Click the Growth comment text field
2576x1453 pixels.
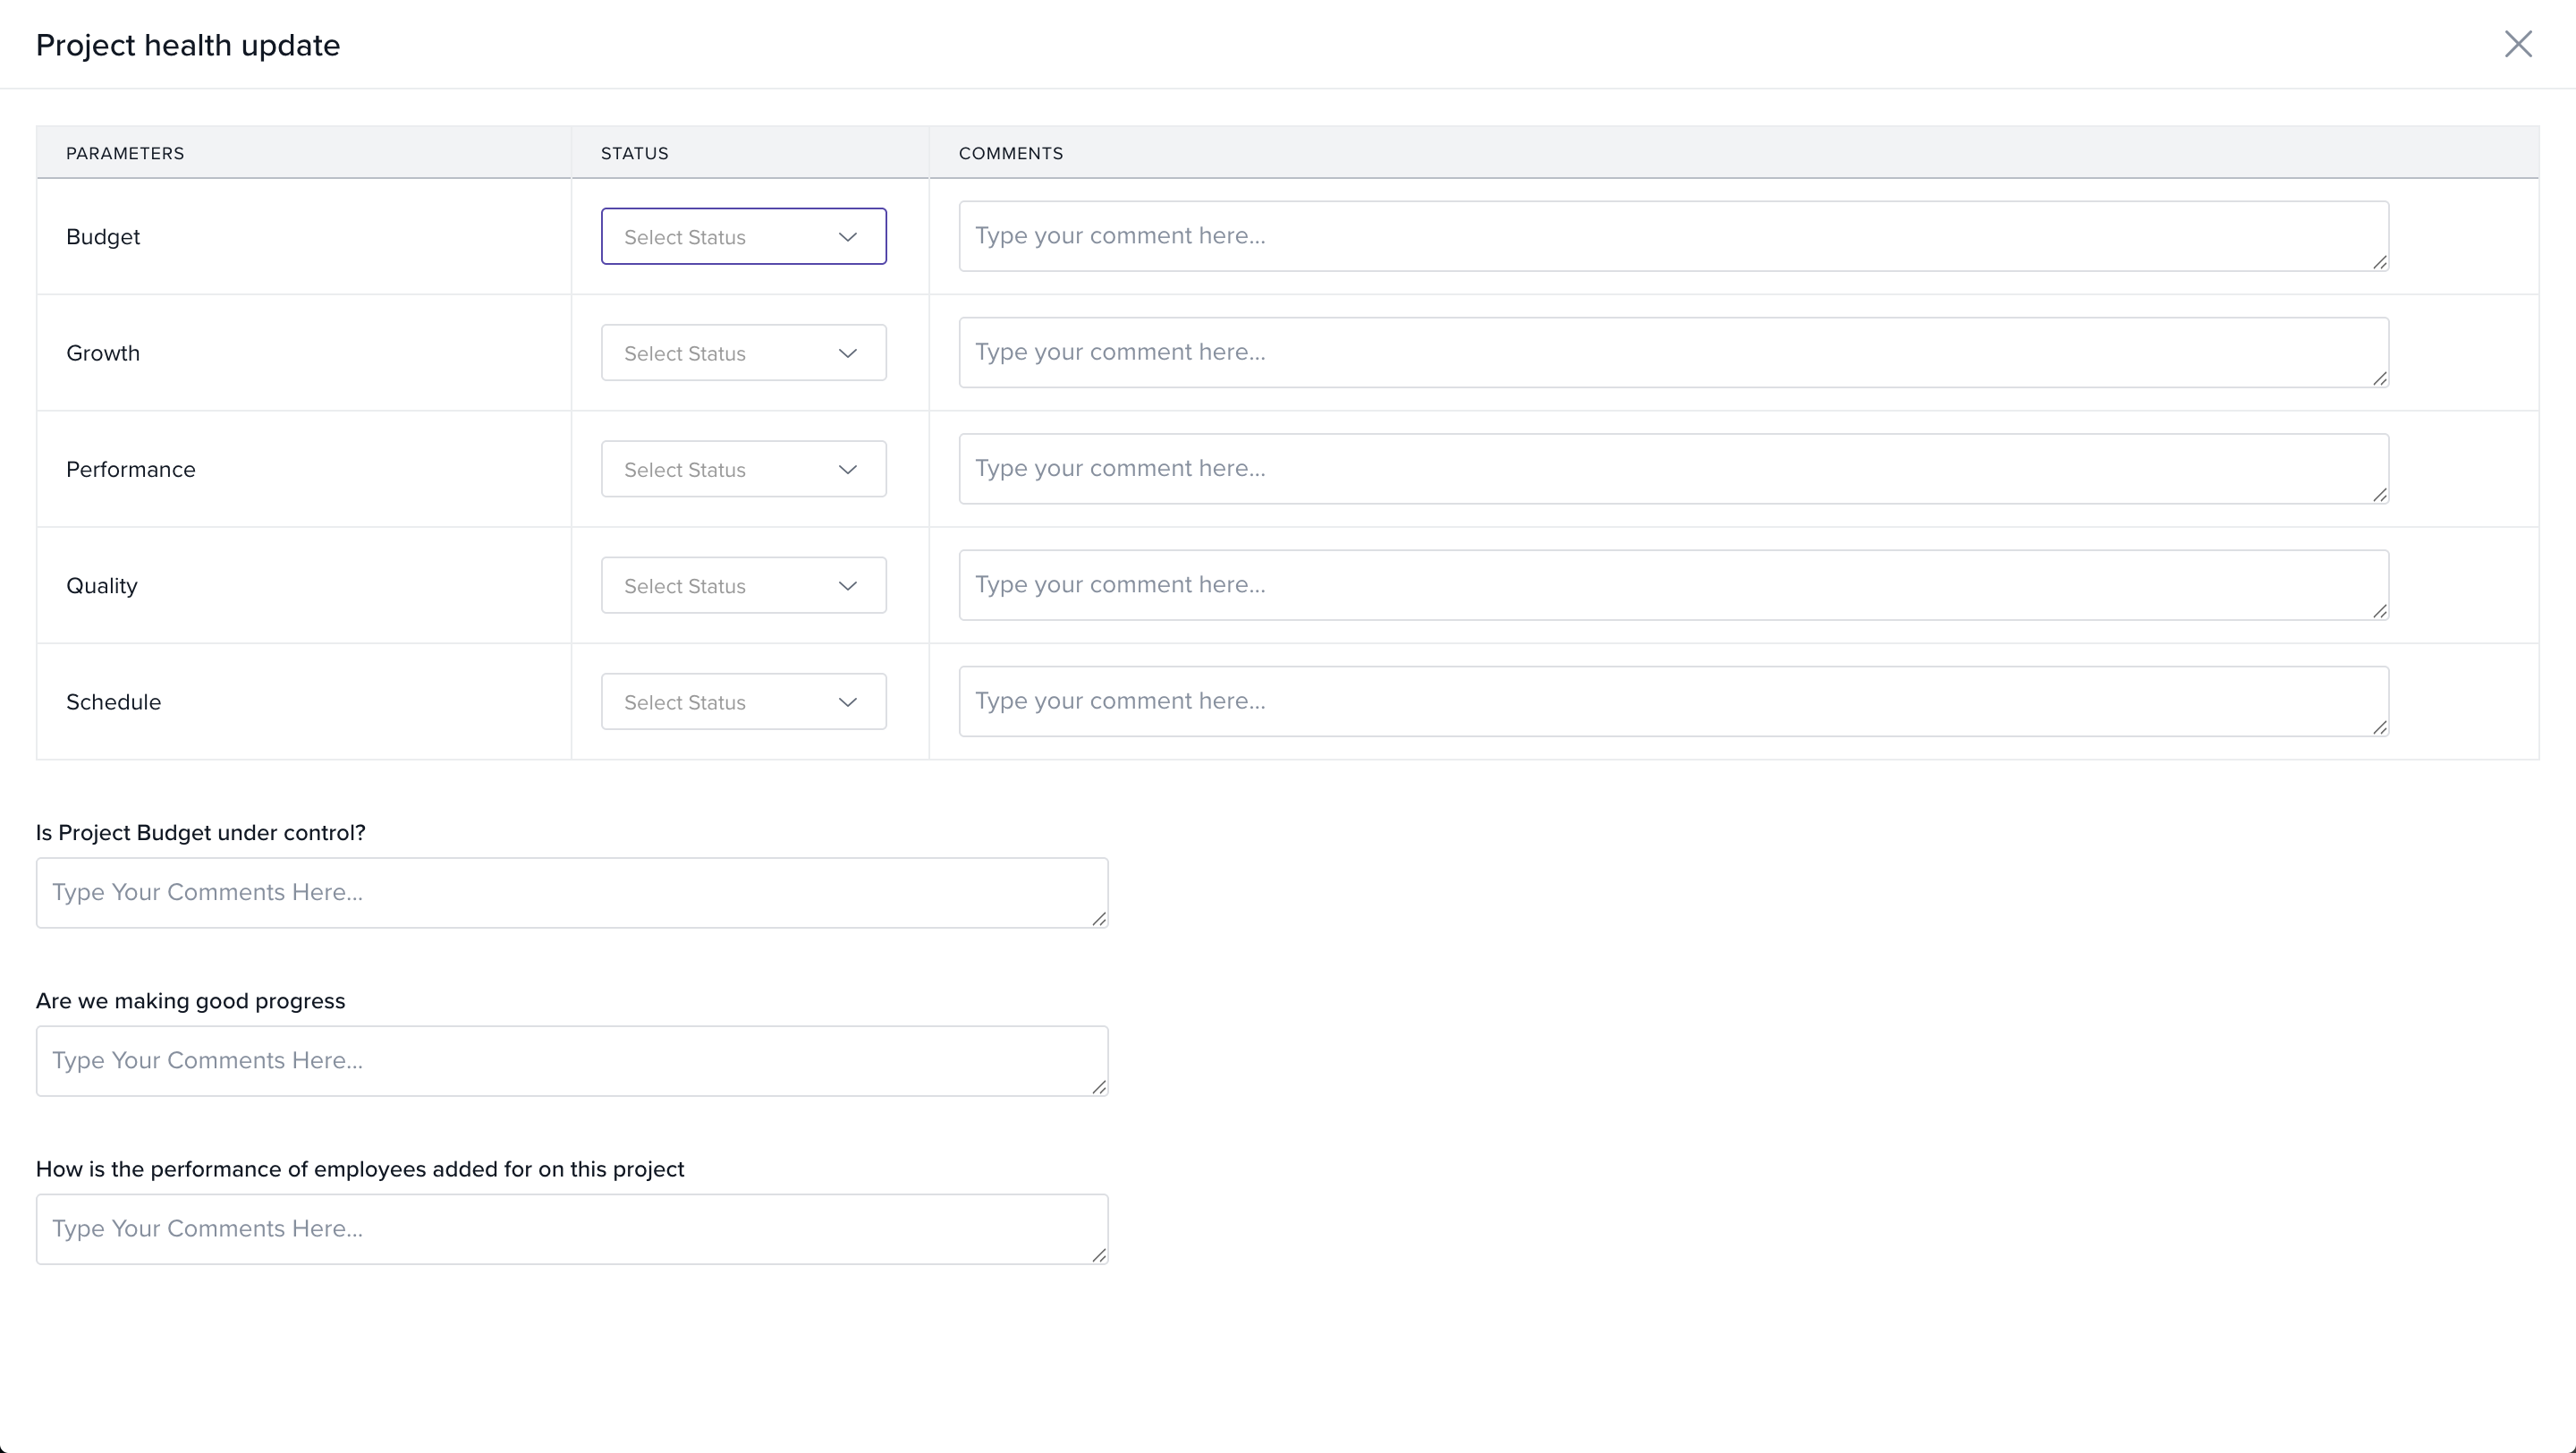point(1672,352)
